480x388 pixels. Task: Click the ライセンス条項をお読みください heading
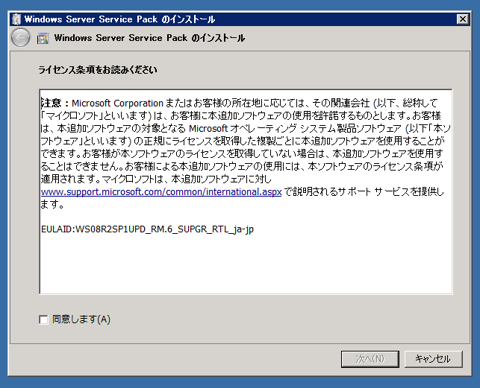pyautogui.click(x=98, y=70)
